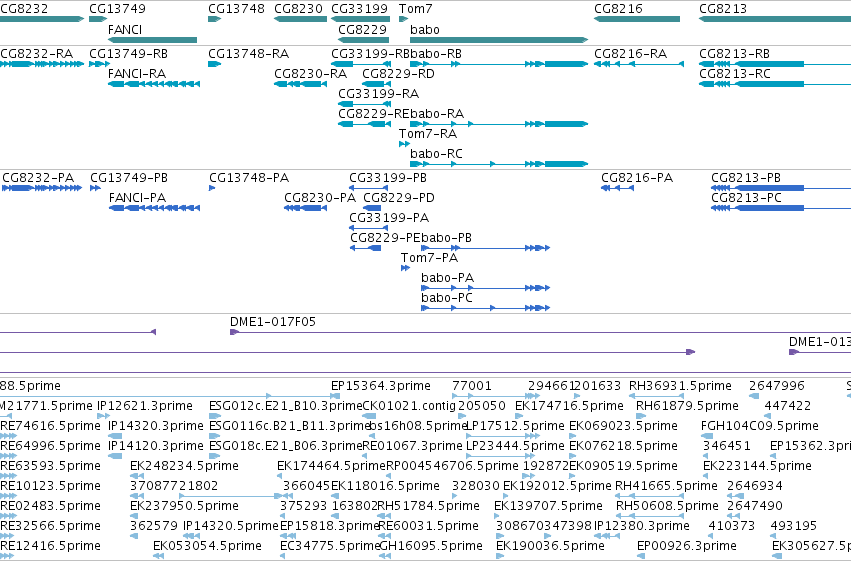This screenshot has height=561, width=851.
Task: Select the 447422 EST label
Action: pyautogui.click(x=788, y=406)
